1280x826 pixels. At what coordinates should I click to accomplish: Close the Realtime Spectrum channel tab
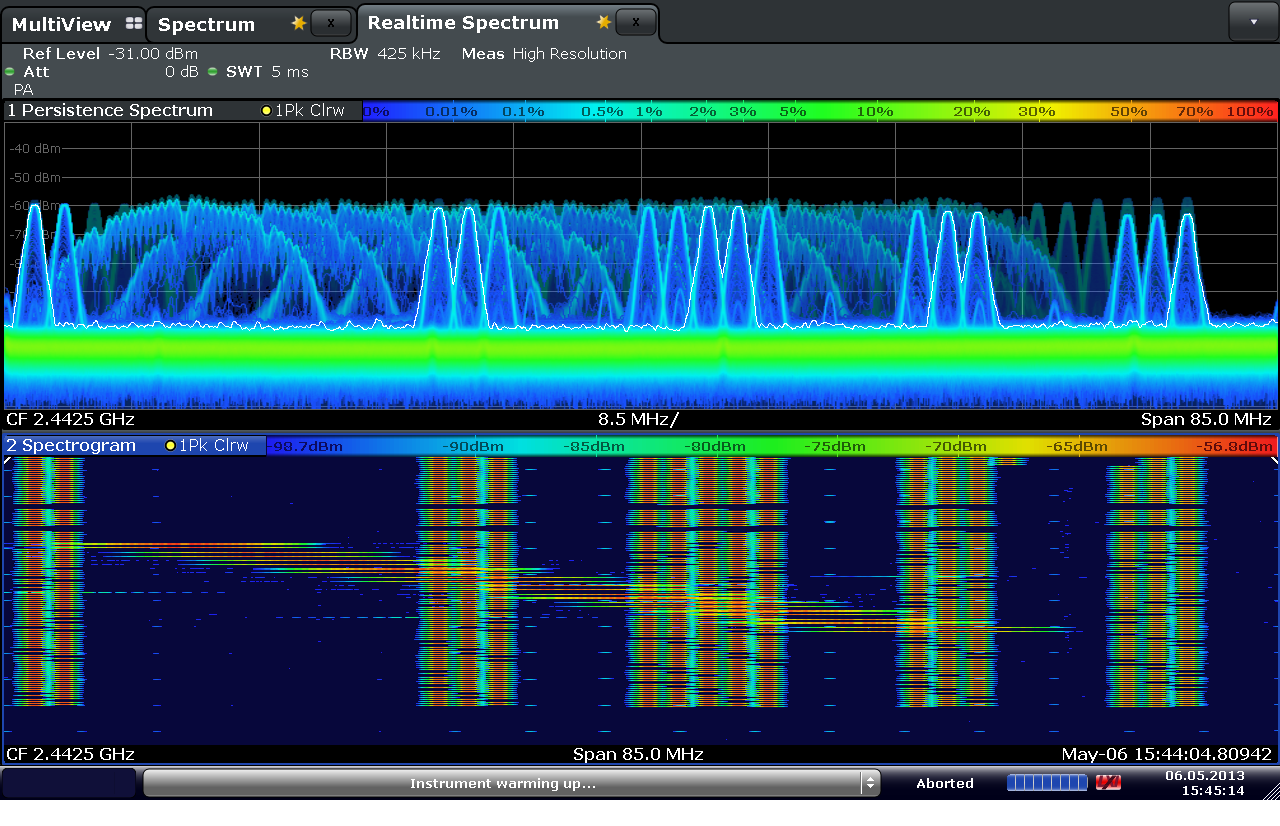636,21
